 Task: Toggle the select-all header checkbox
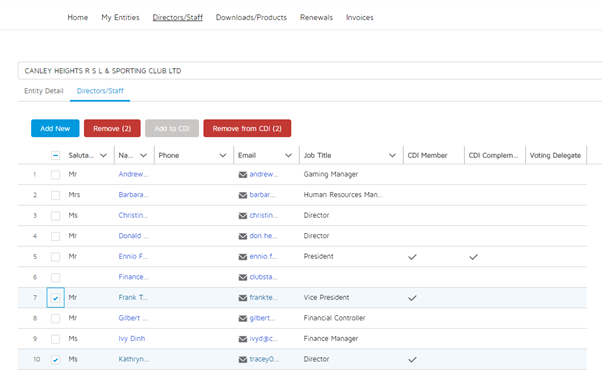(55, 155)
